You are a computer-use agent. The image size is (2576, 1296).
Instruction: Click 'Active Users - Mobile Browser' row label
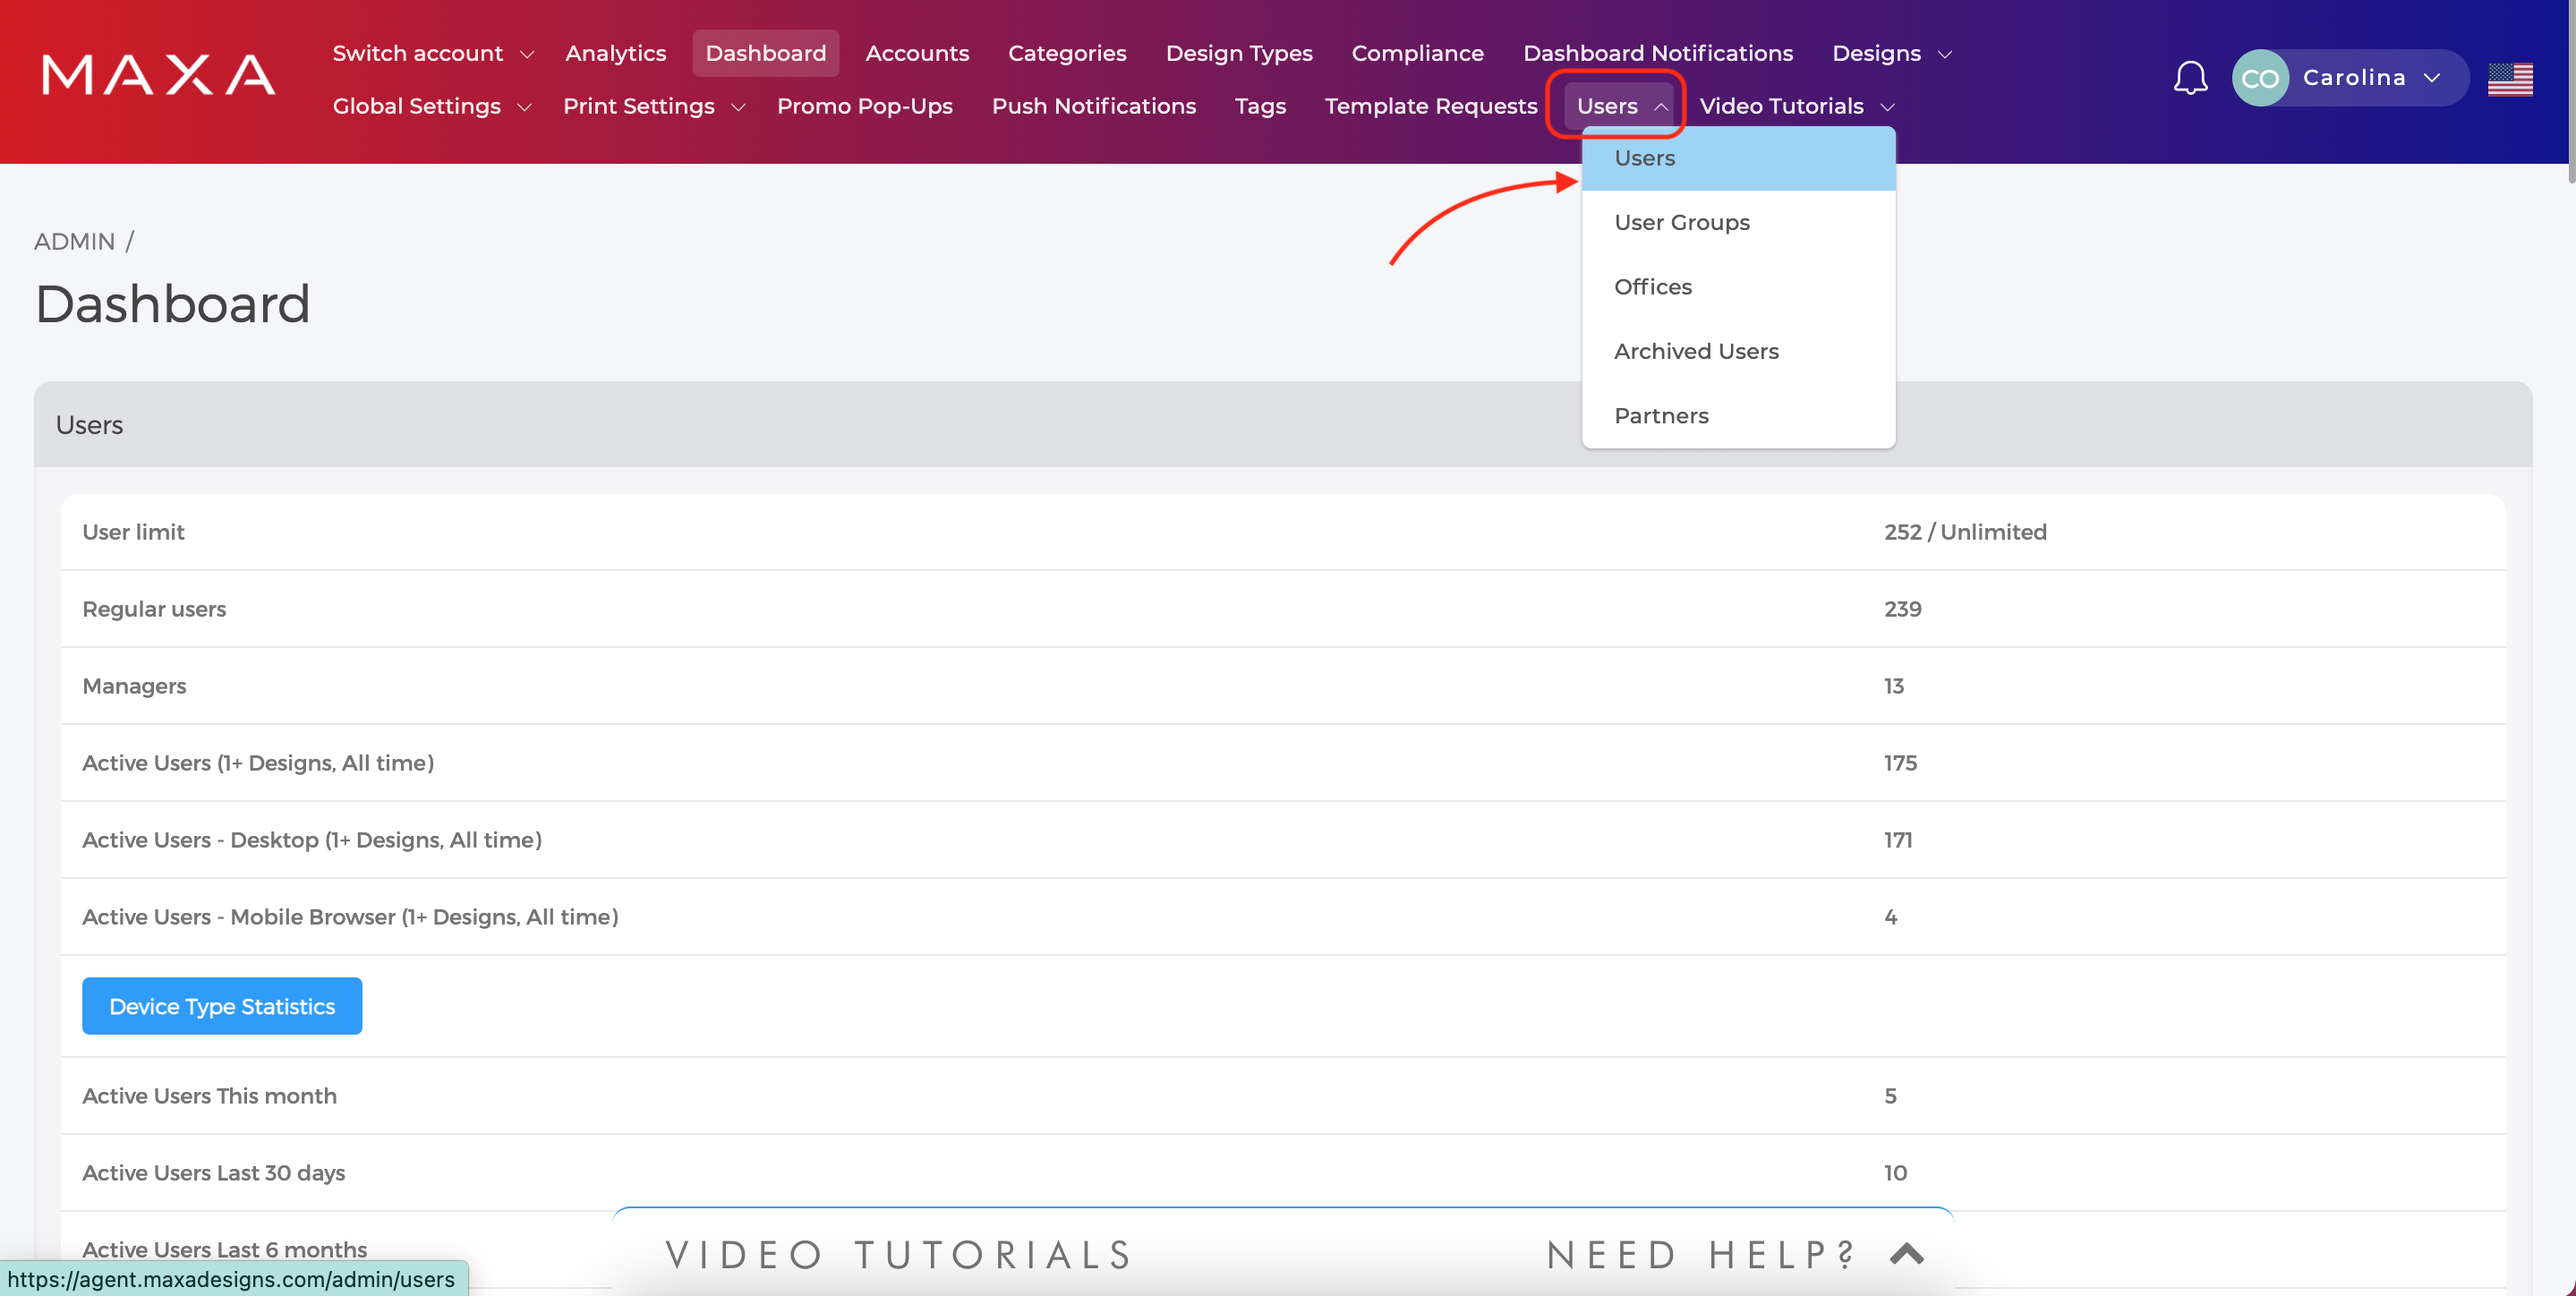coord(350,917)
